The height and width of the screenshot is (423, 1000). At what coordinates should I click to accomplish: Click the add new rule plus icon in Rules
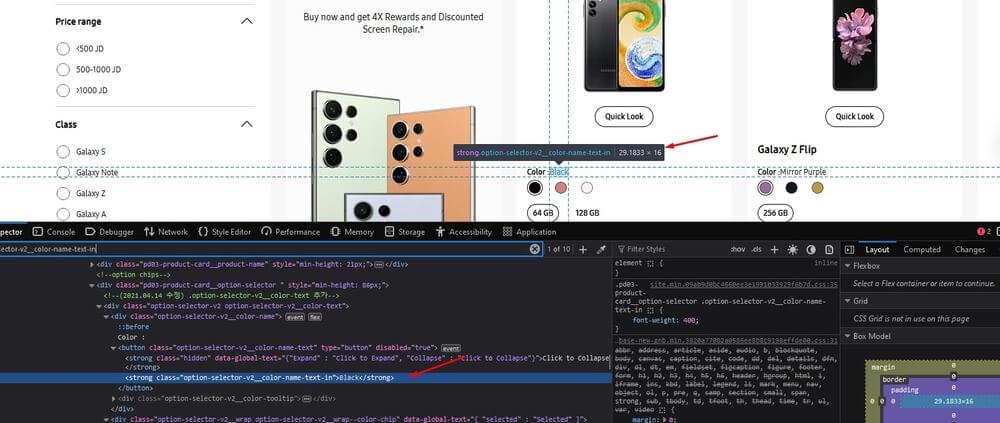776,249
